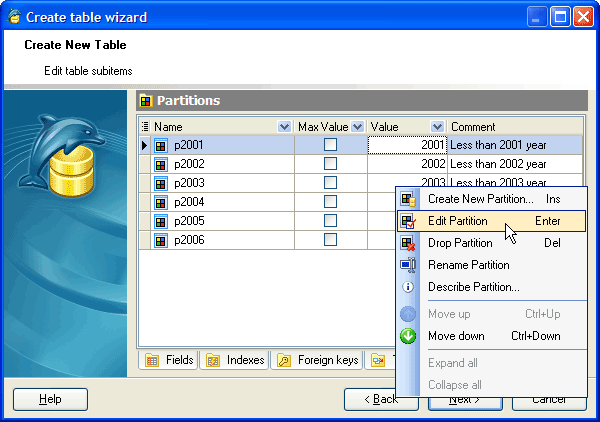Click the Create New Partition menu icon
This screenshot has height=422, width=600.
[408, 199]
